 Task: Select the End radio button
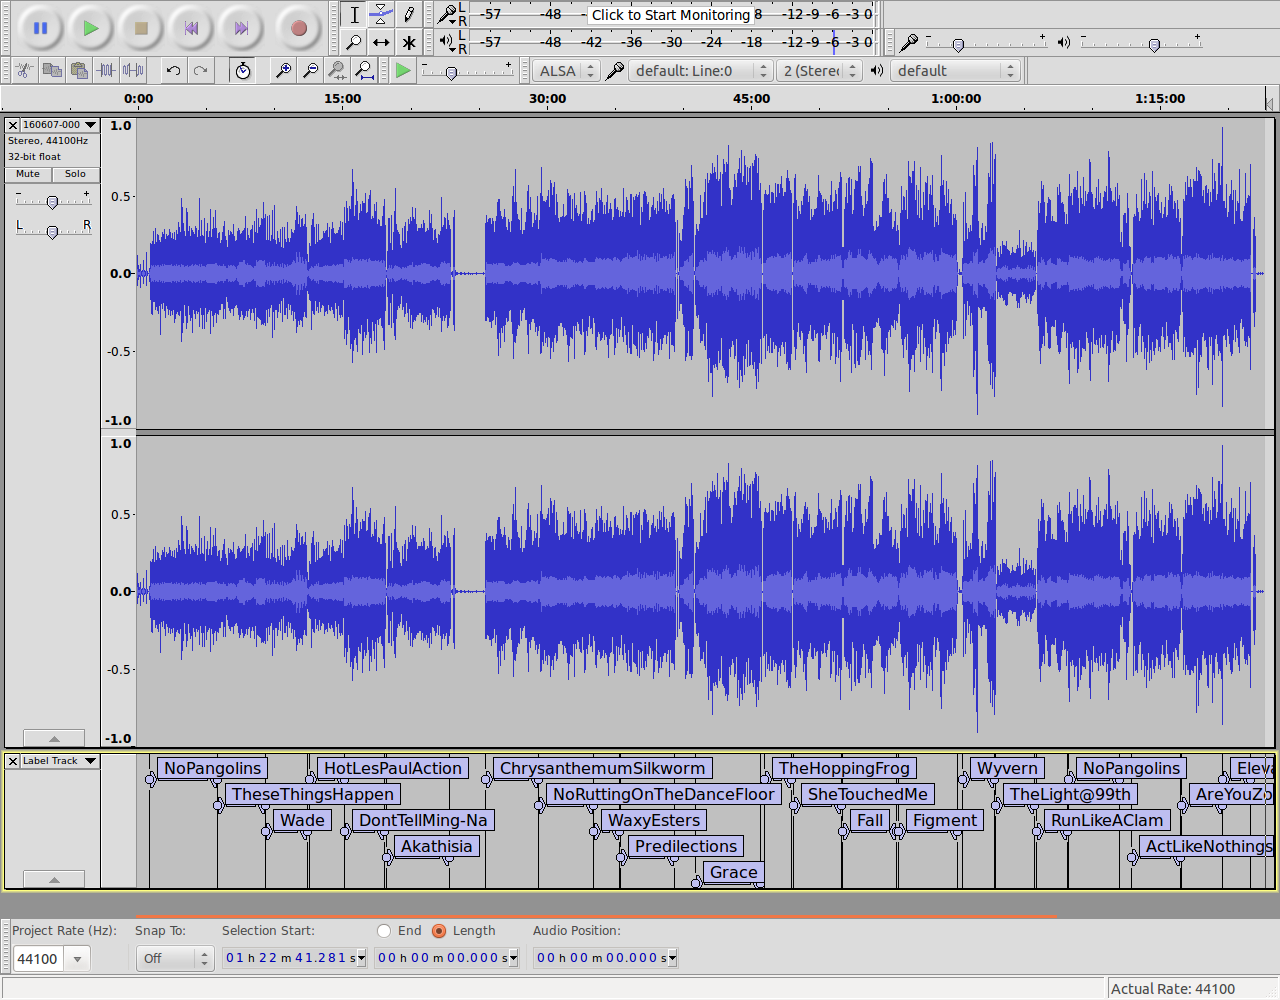tap(384, 931)
